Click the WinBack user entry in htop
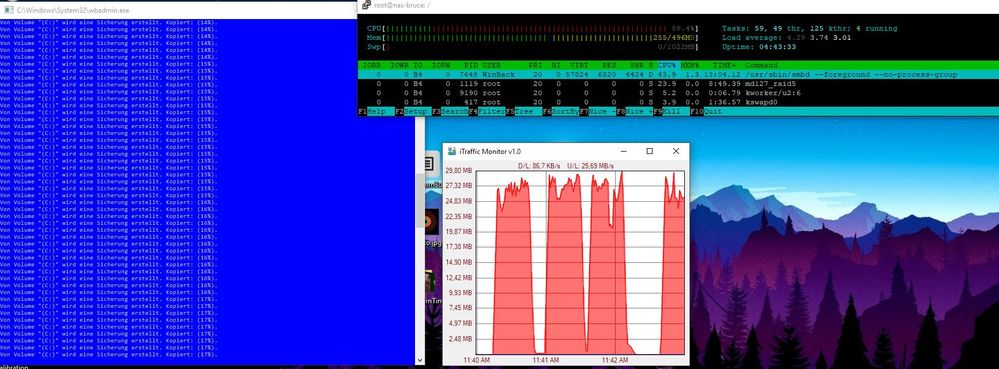Viewport: 999px width, 369px height. click(x=498, y=75)
